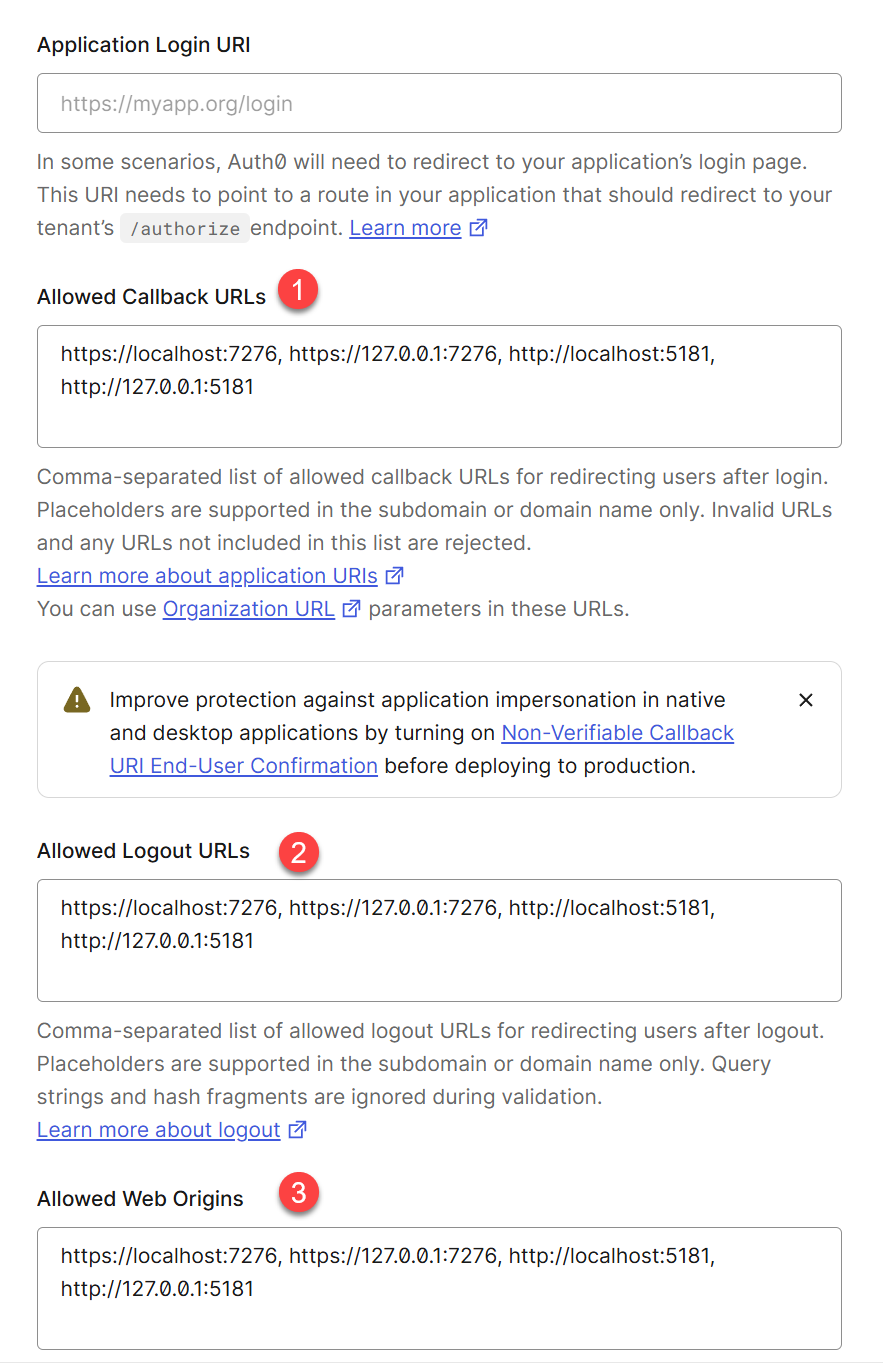Click the Application Login URI input field
This screenshot has height=1368, width=883.
tap(438, 103)
